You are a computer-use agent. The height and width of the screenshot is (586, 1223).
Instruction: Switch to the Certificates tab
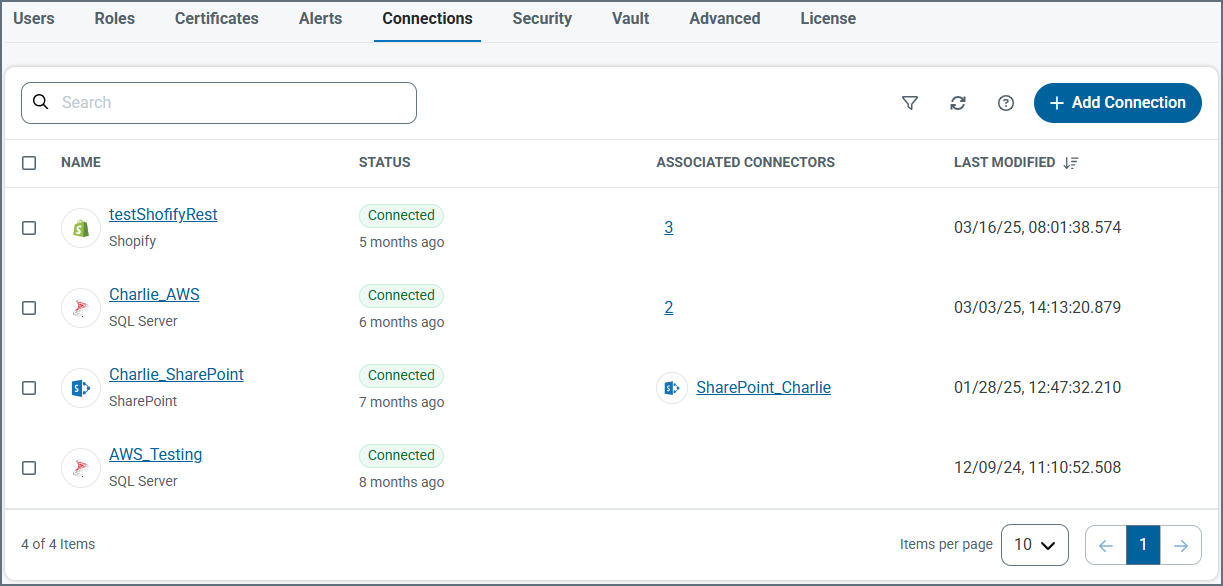tap(216, 19)
